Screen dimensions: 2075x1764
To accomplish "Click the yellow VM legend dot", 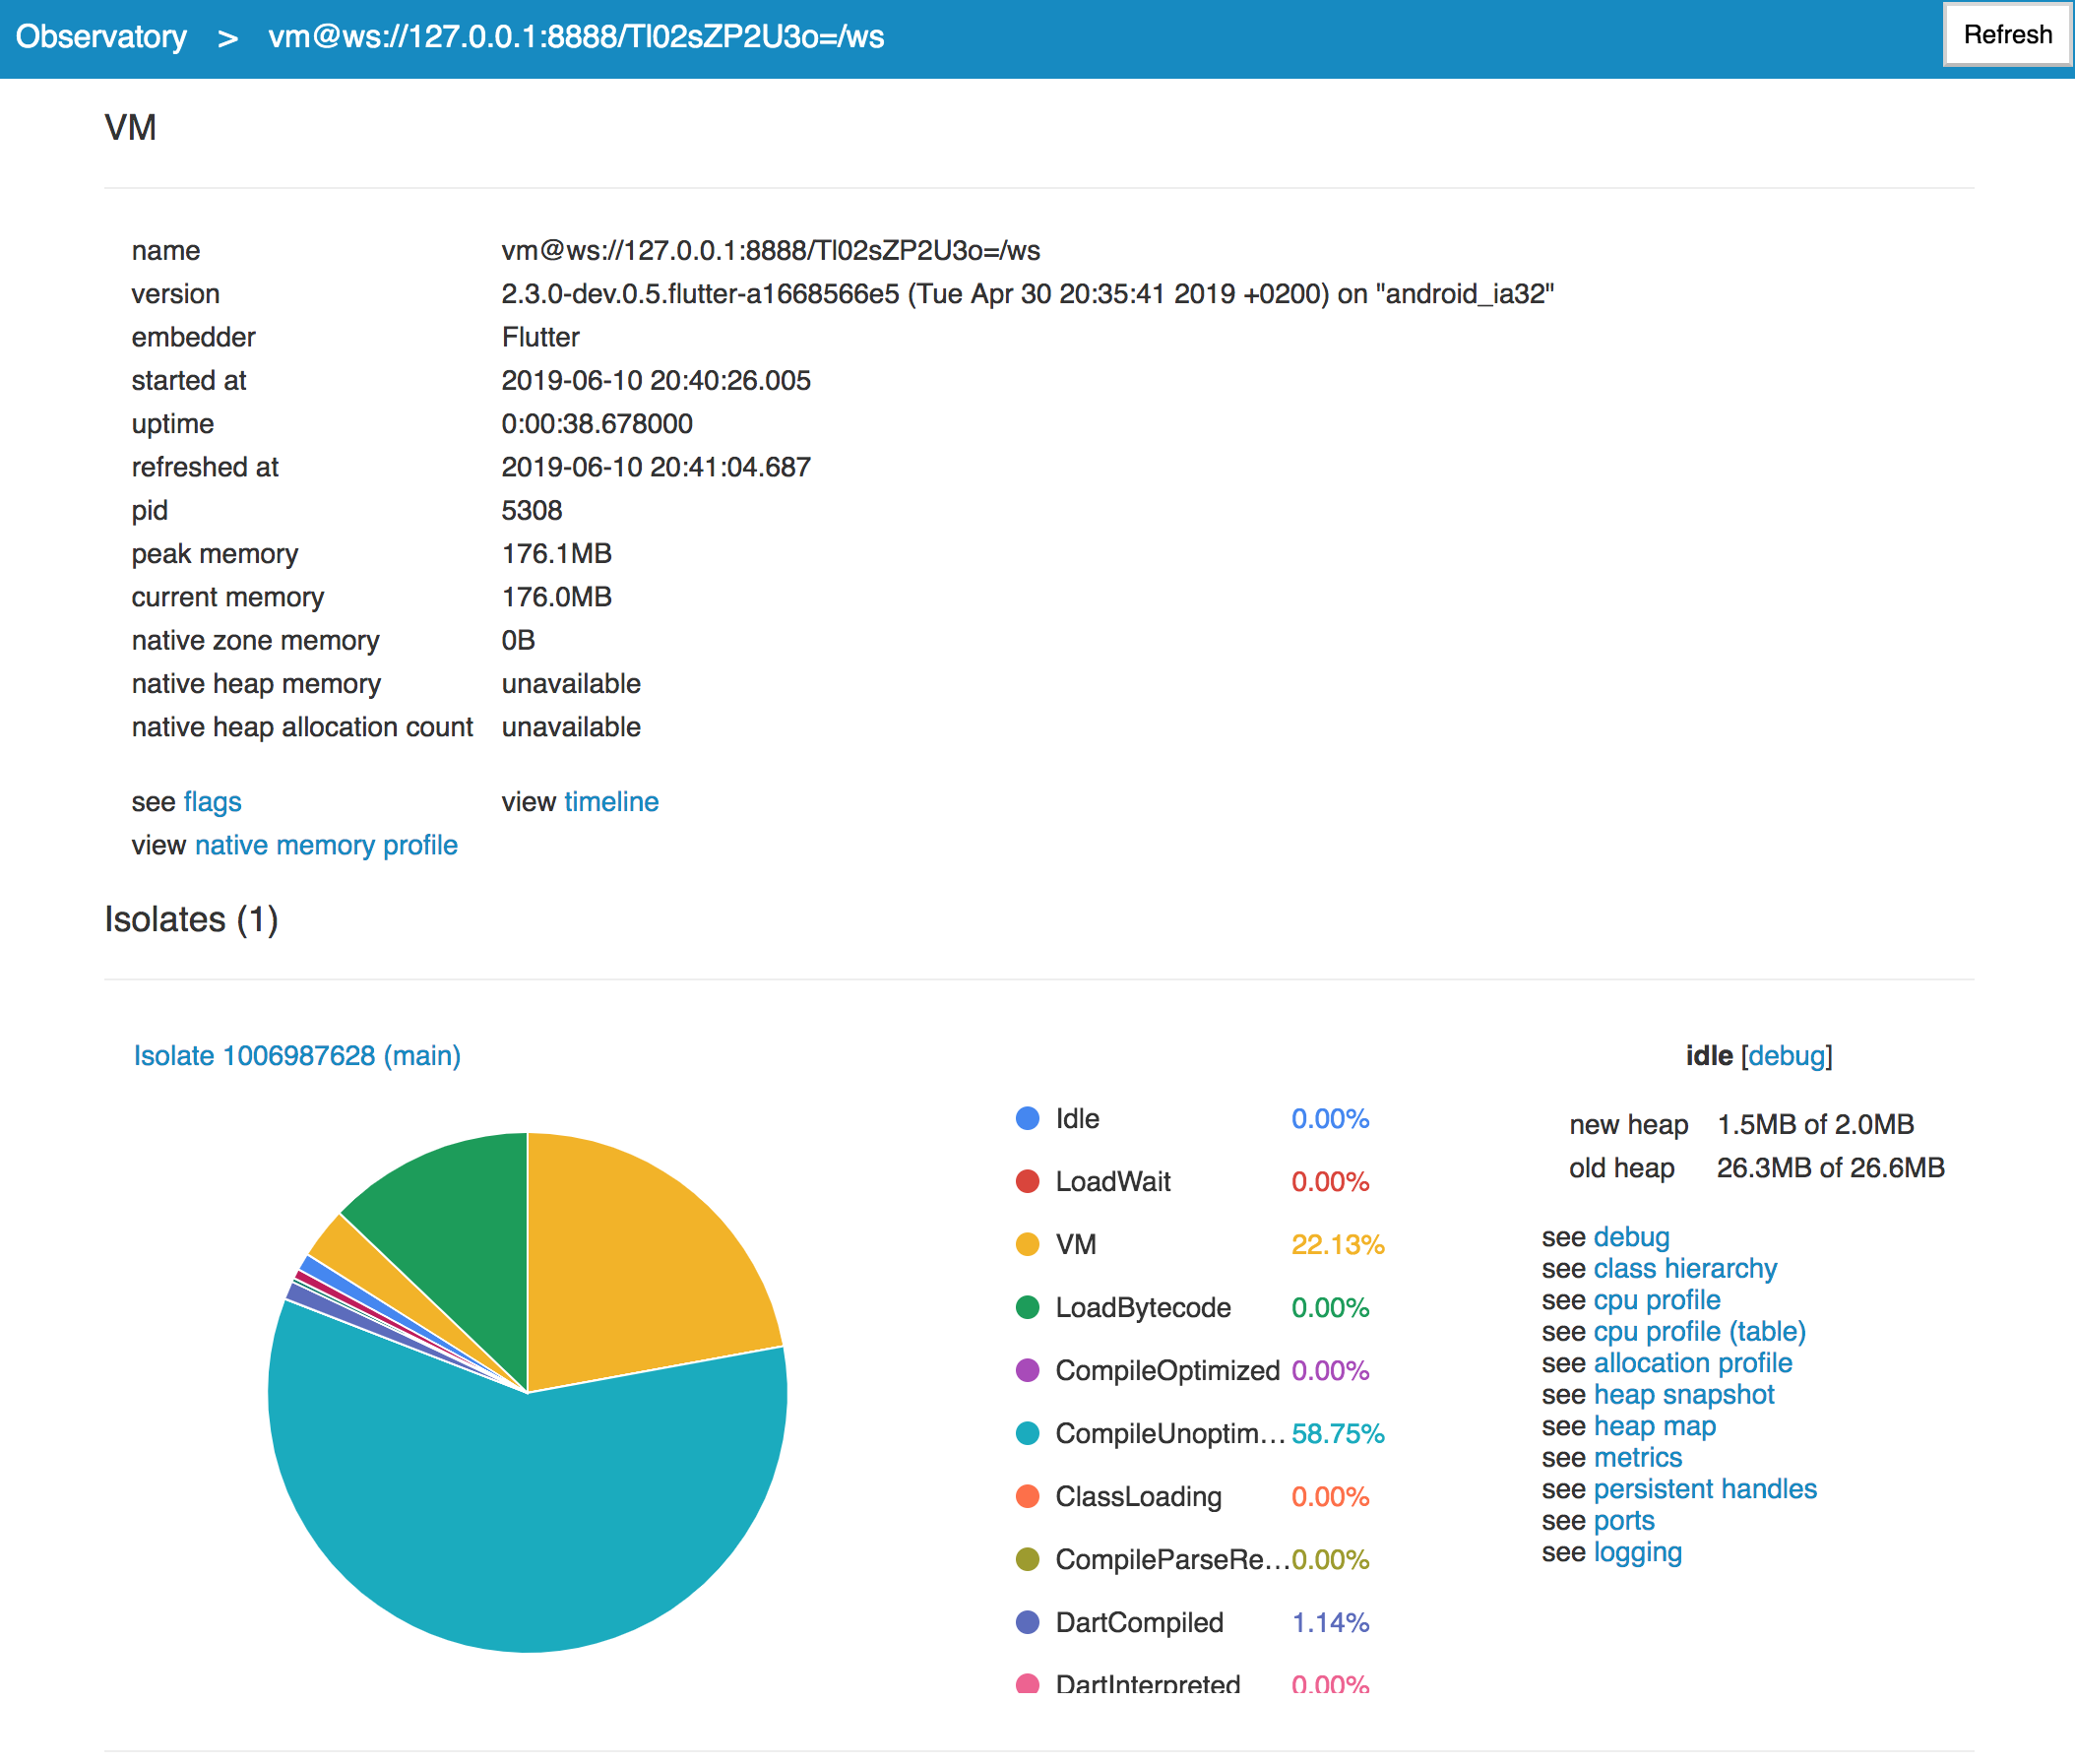I will pyautogui.click(x=1027, y=1245).
